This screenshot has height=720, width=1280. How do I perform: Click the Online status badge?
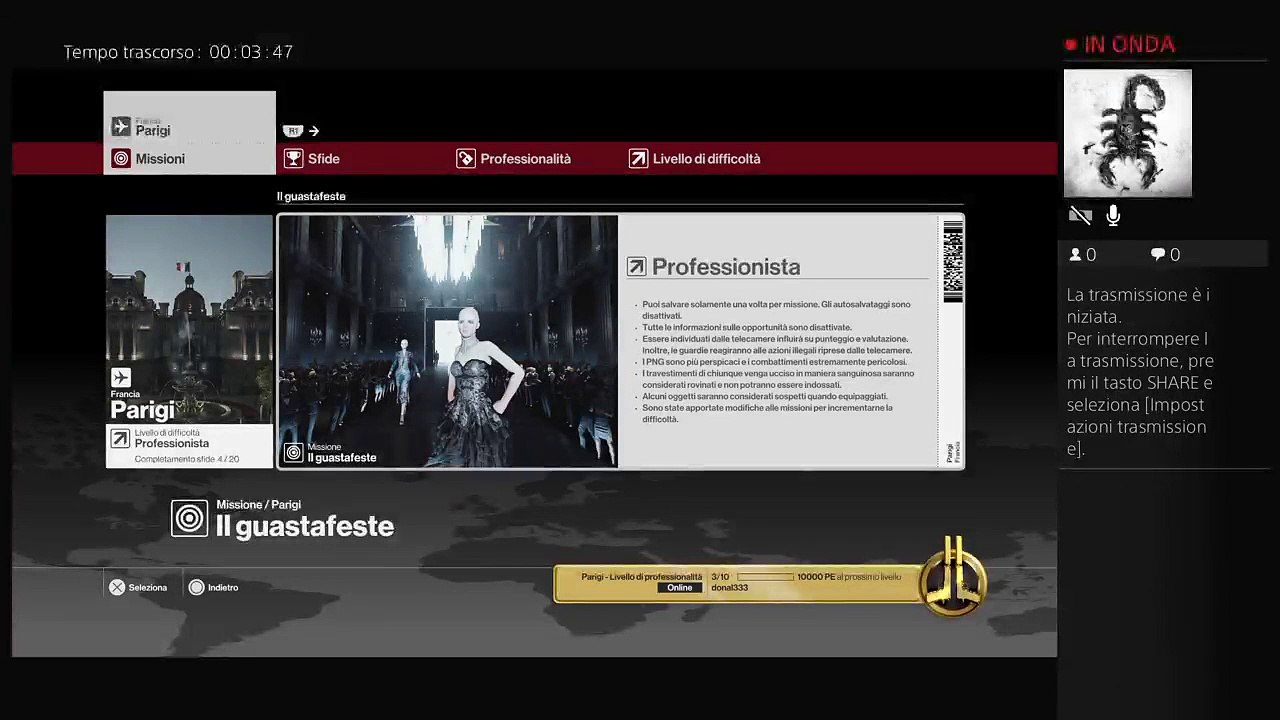(x=680, y=588)
